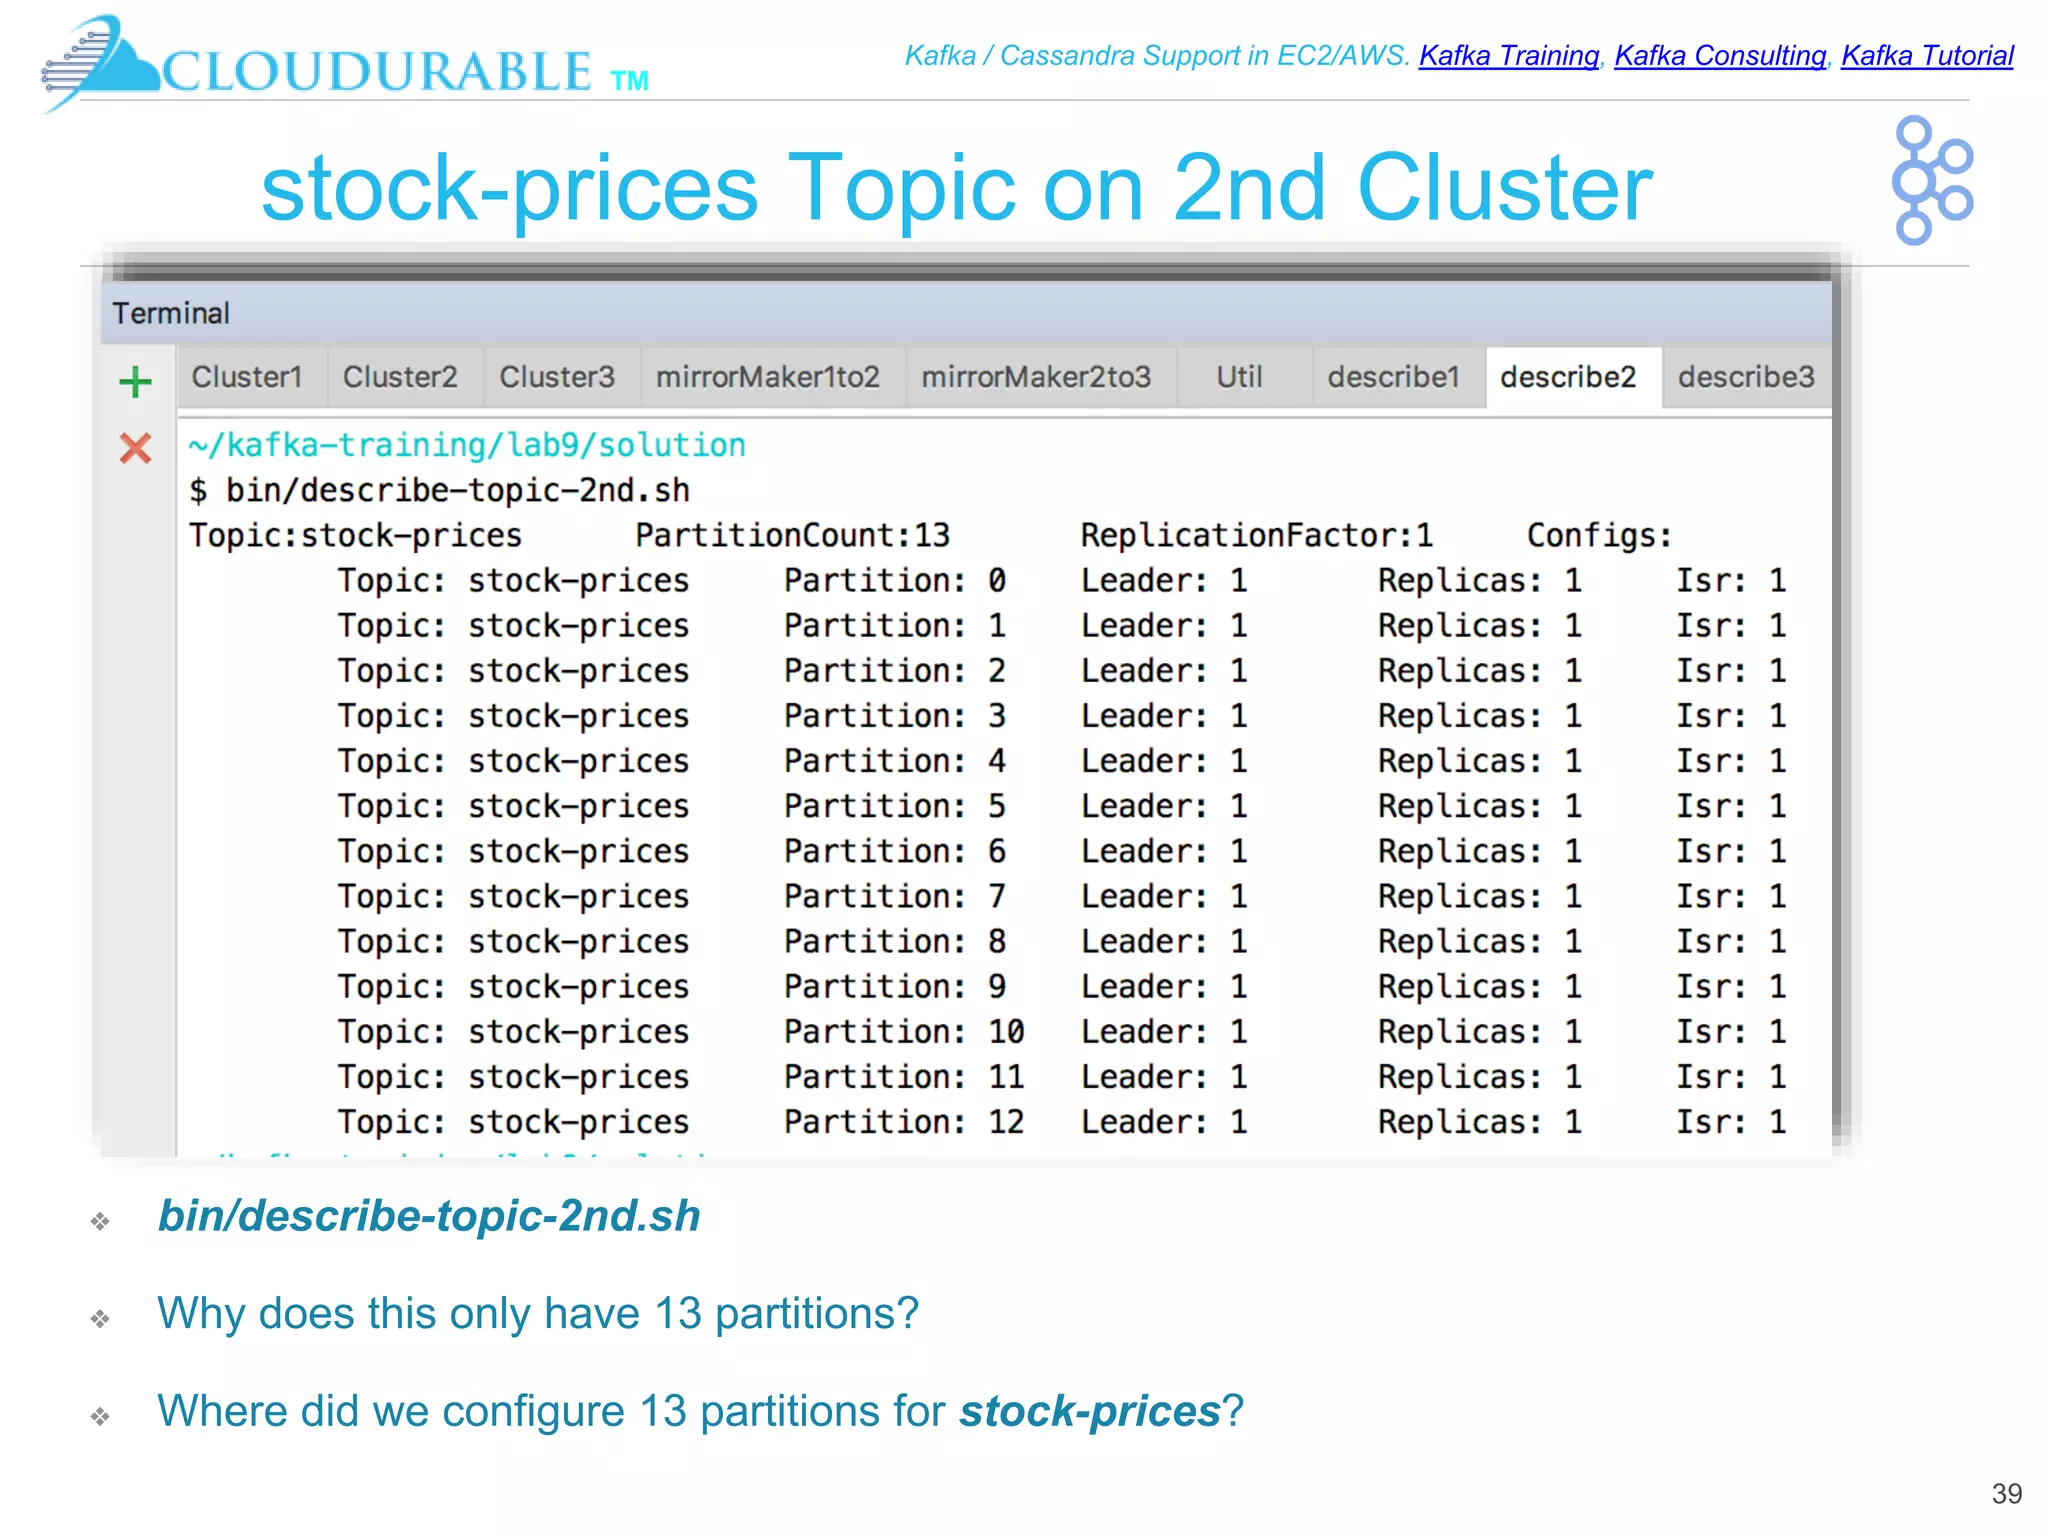Click the Partition: 2 row entry
The height and width of the screenshot is (1536, 2048).
click(894, 670)
